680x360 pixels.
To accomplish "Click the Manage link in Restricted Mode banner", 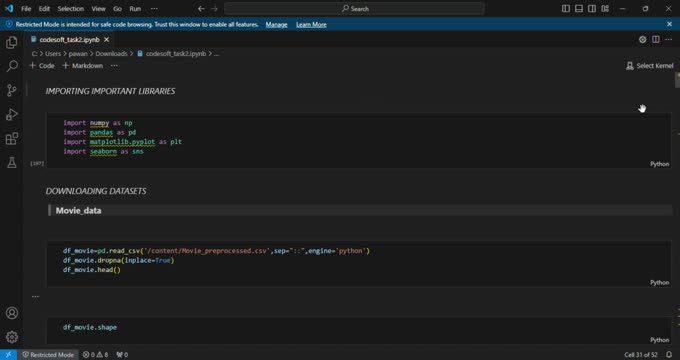I will [x=276, y=25].
